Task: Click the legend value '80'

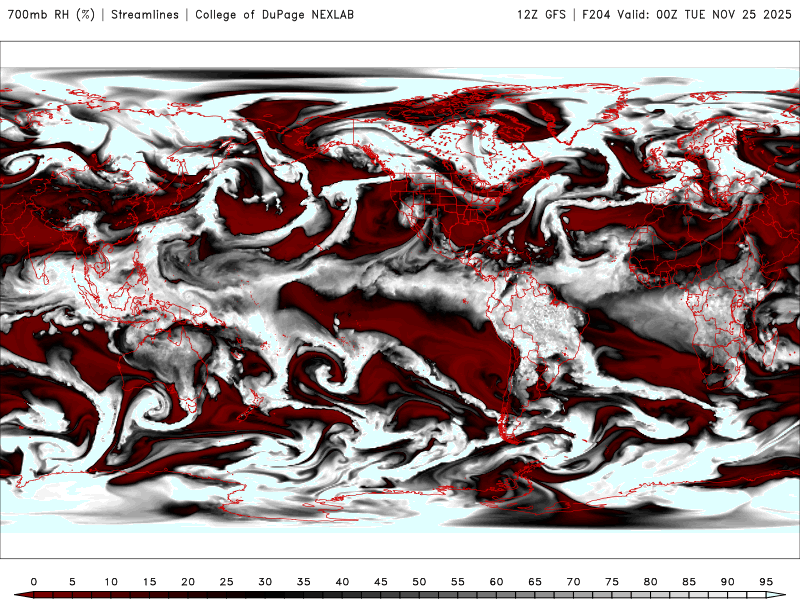Action: coord(650,582)
